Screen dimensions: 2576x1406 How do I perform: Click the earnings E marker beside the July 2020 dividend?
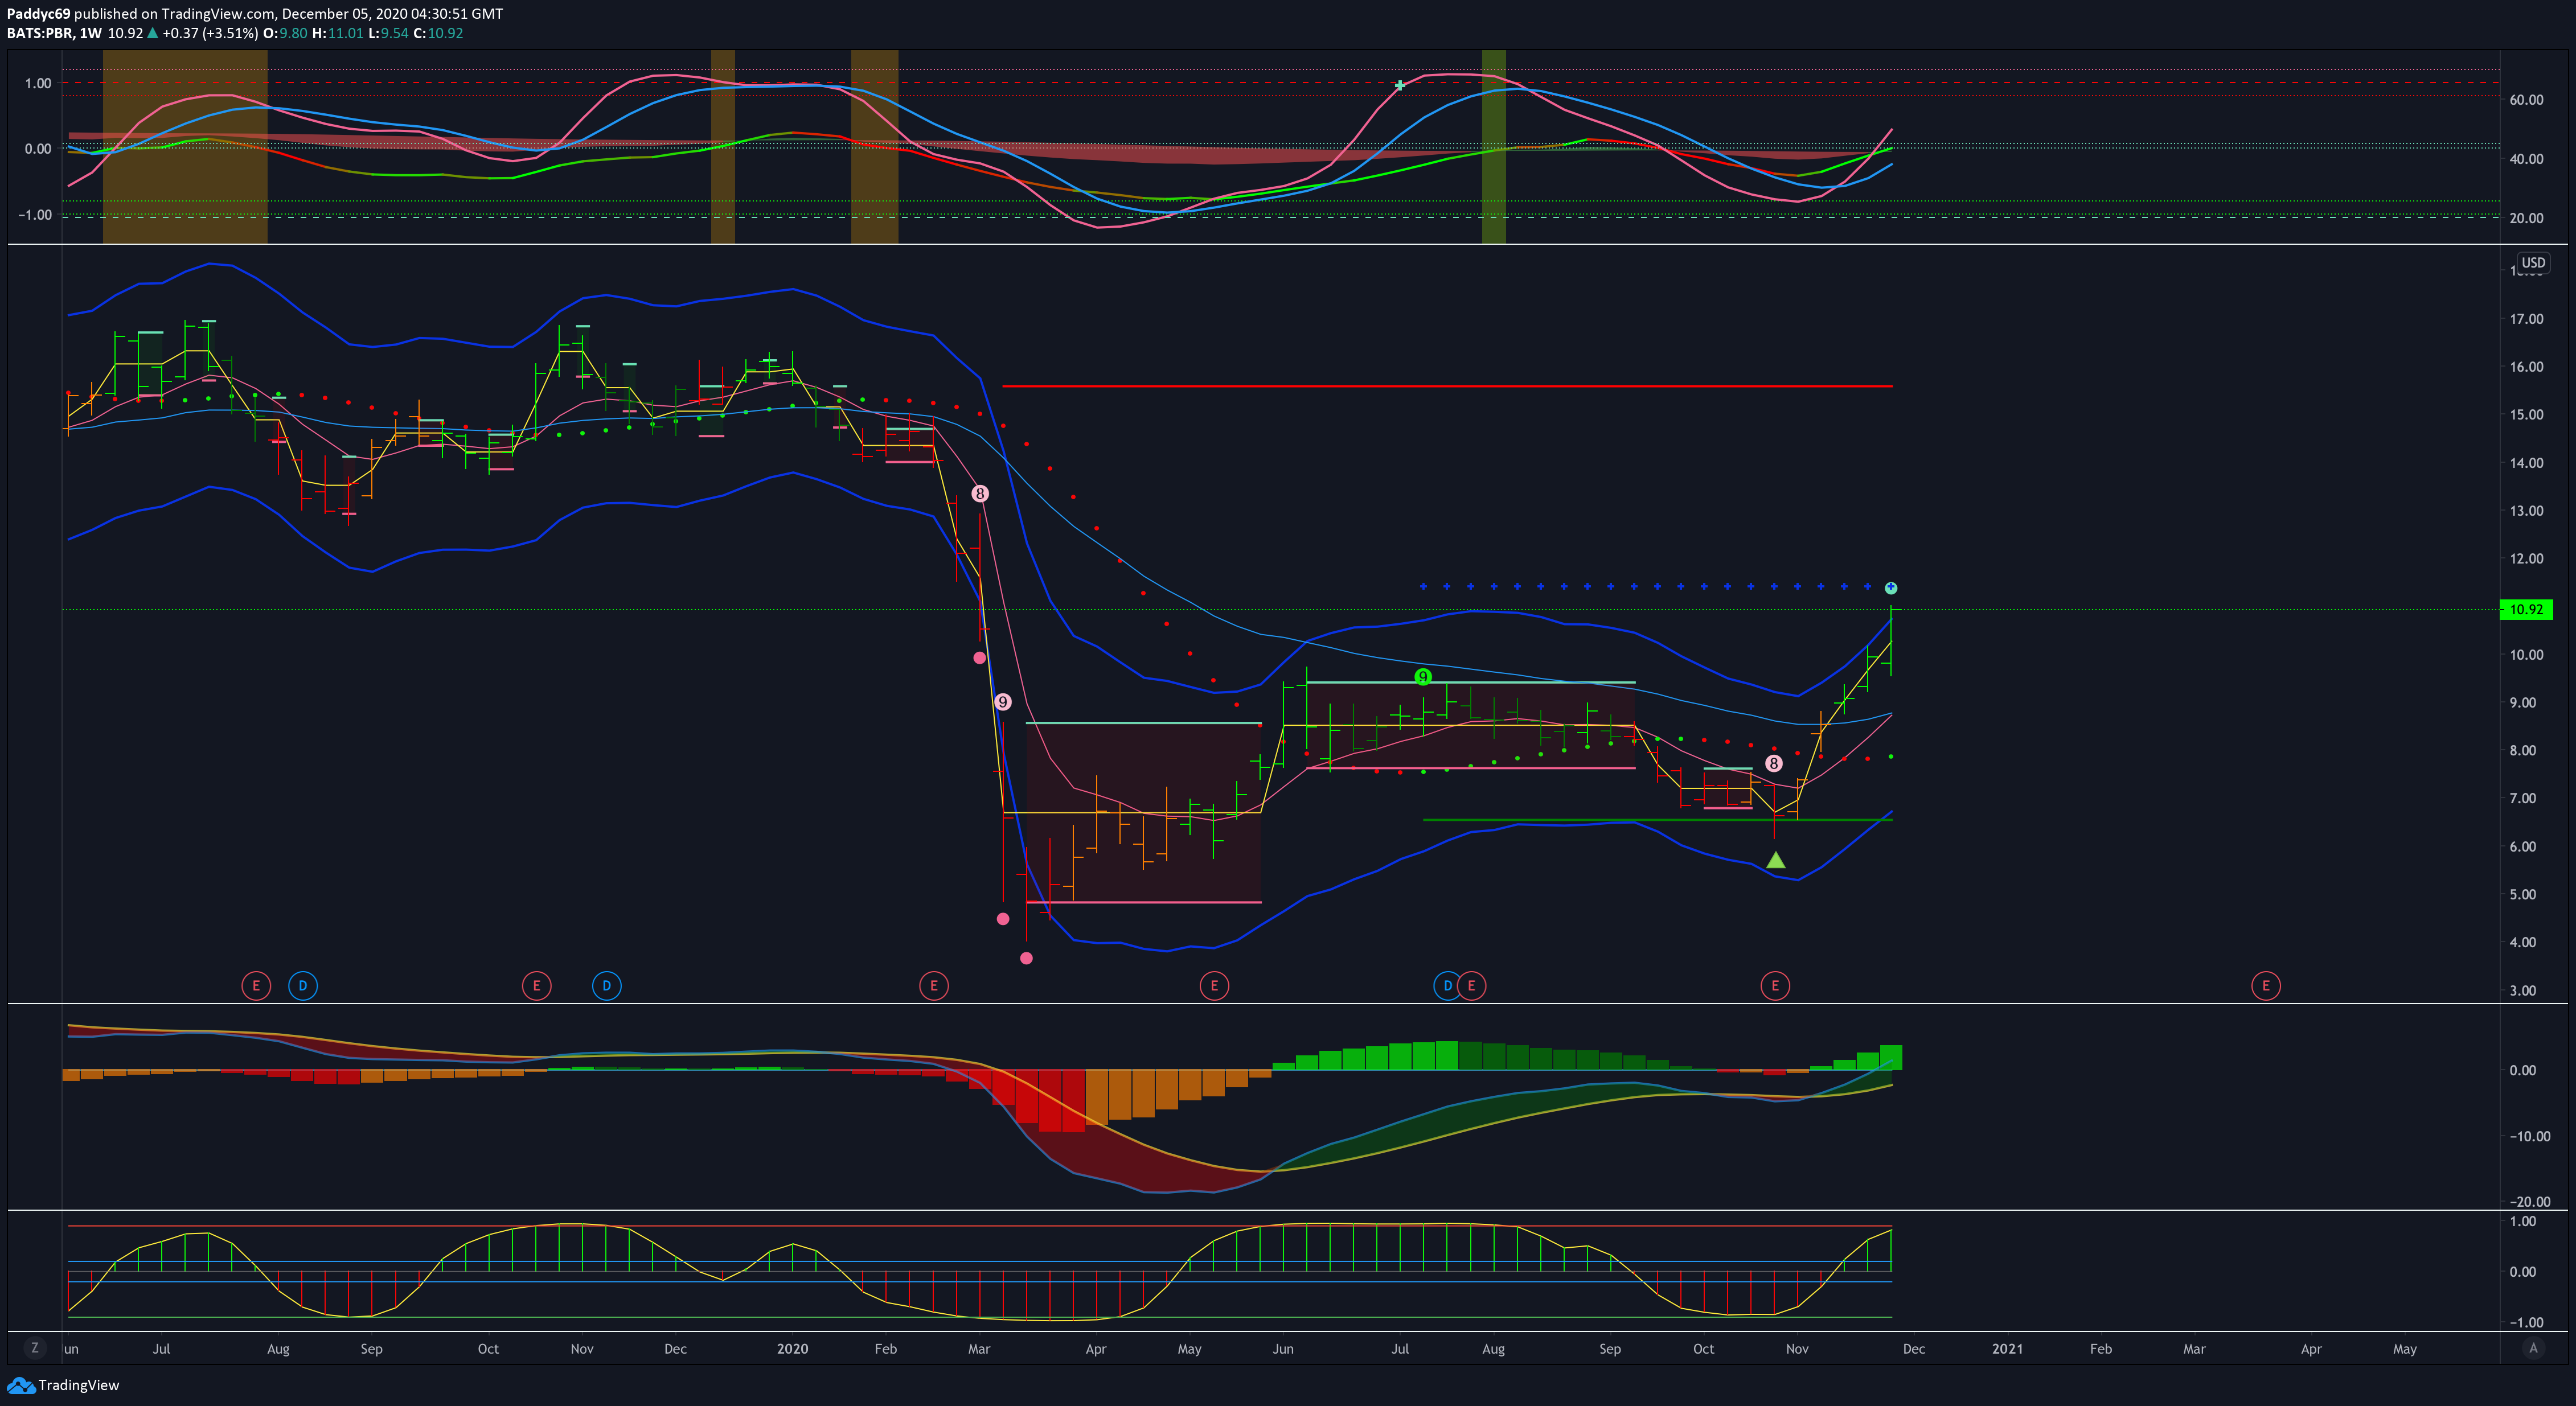click(1472, 986)
